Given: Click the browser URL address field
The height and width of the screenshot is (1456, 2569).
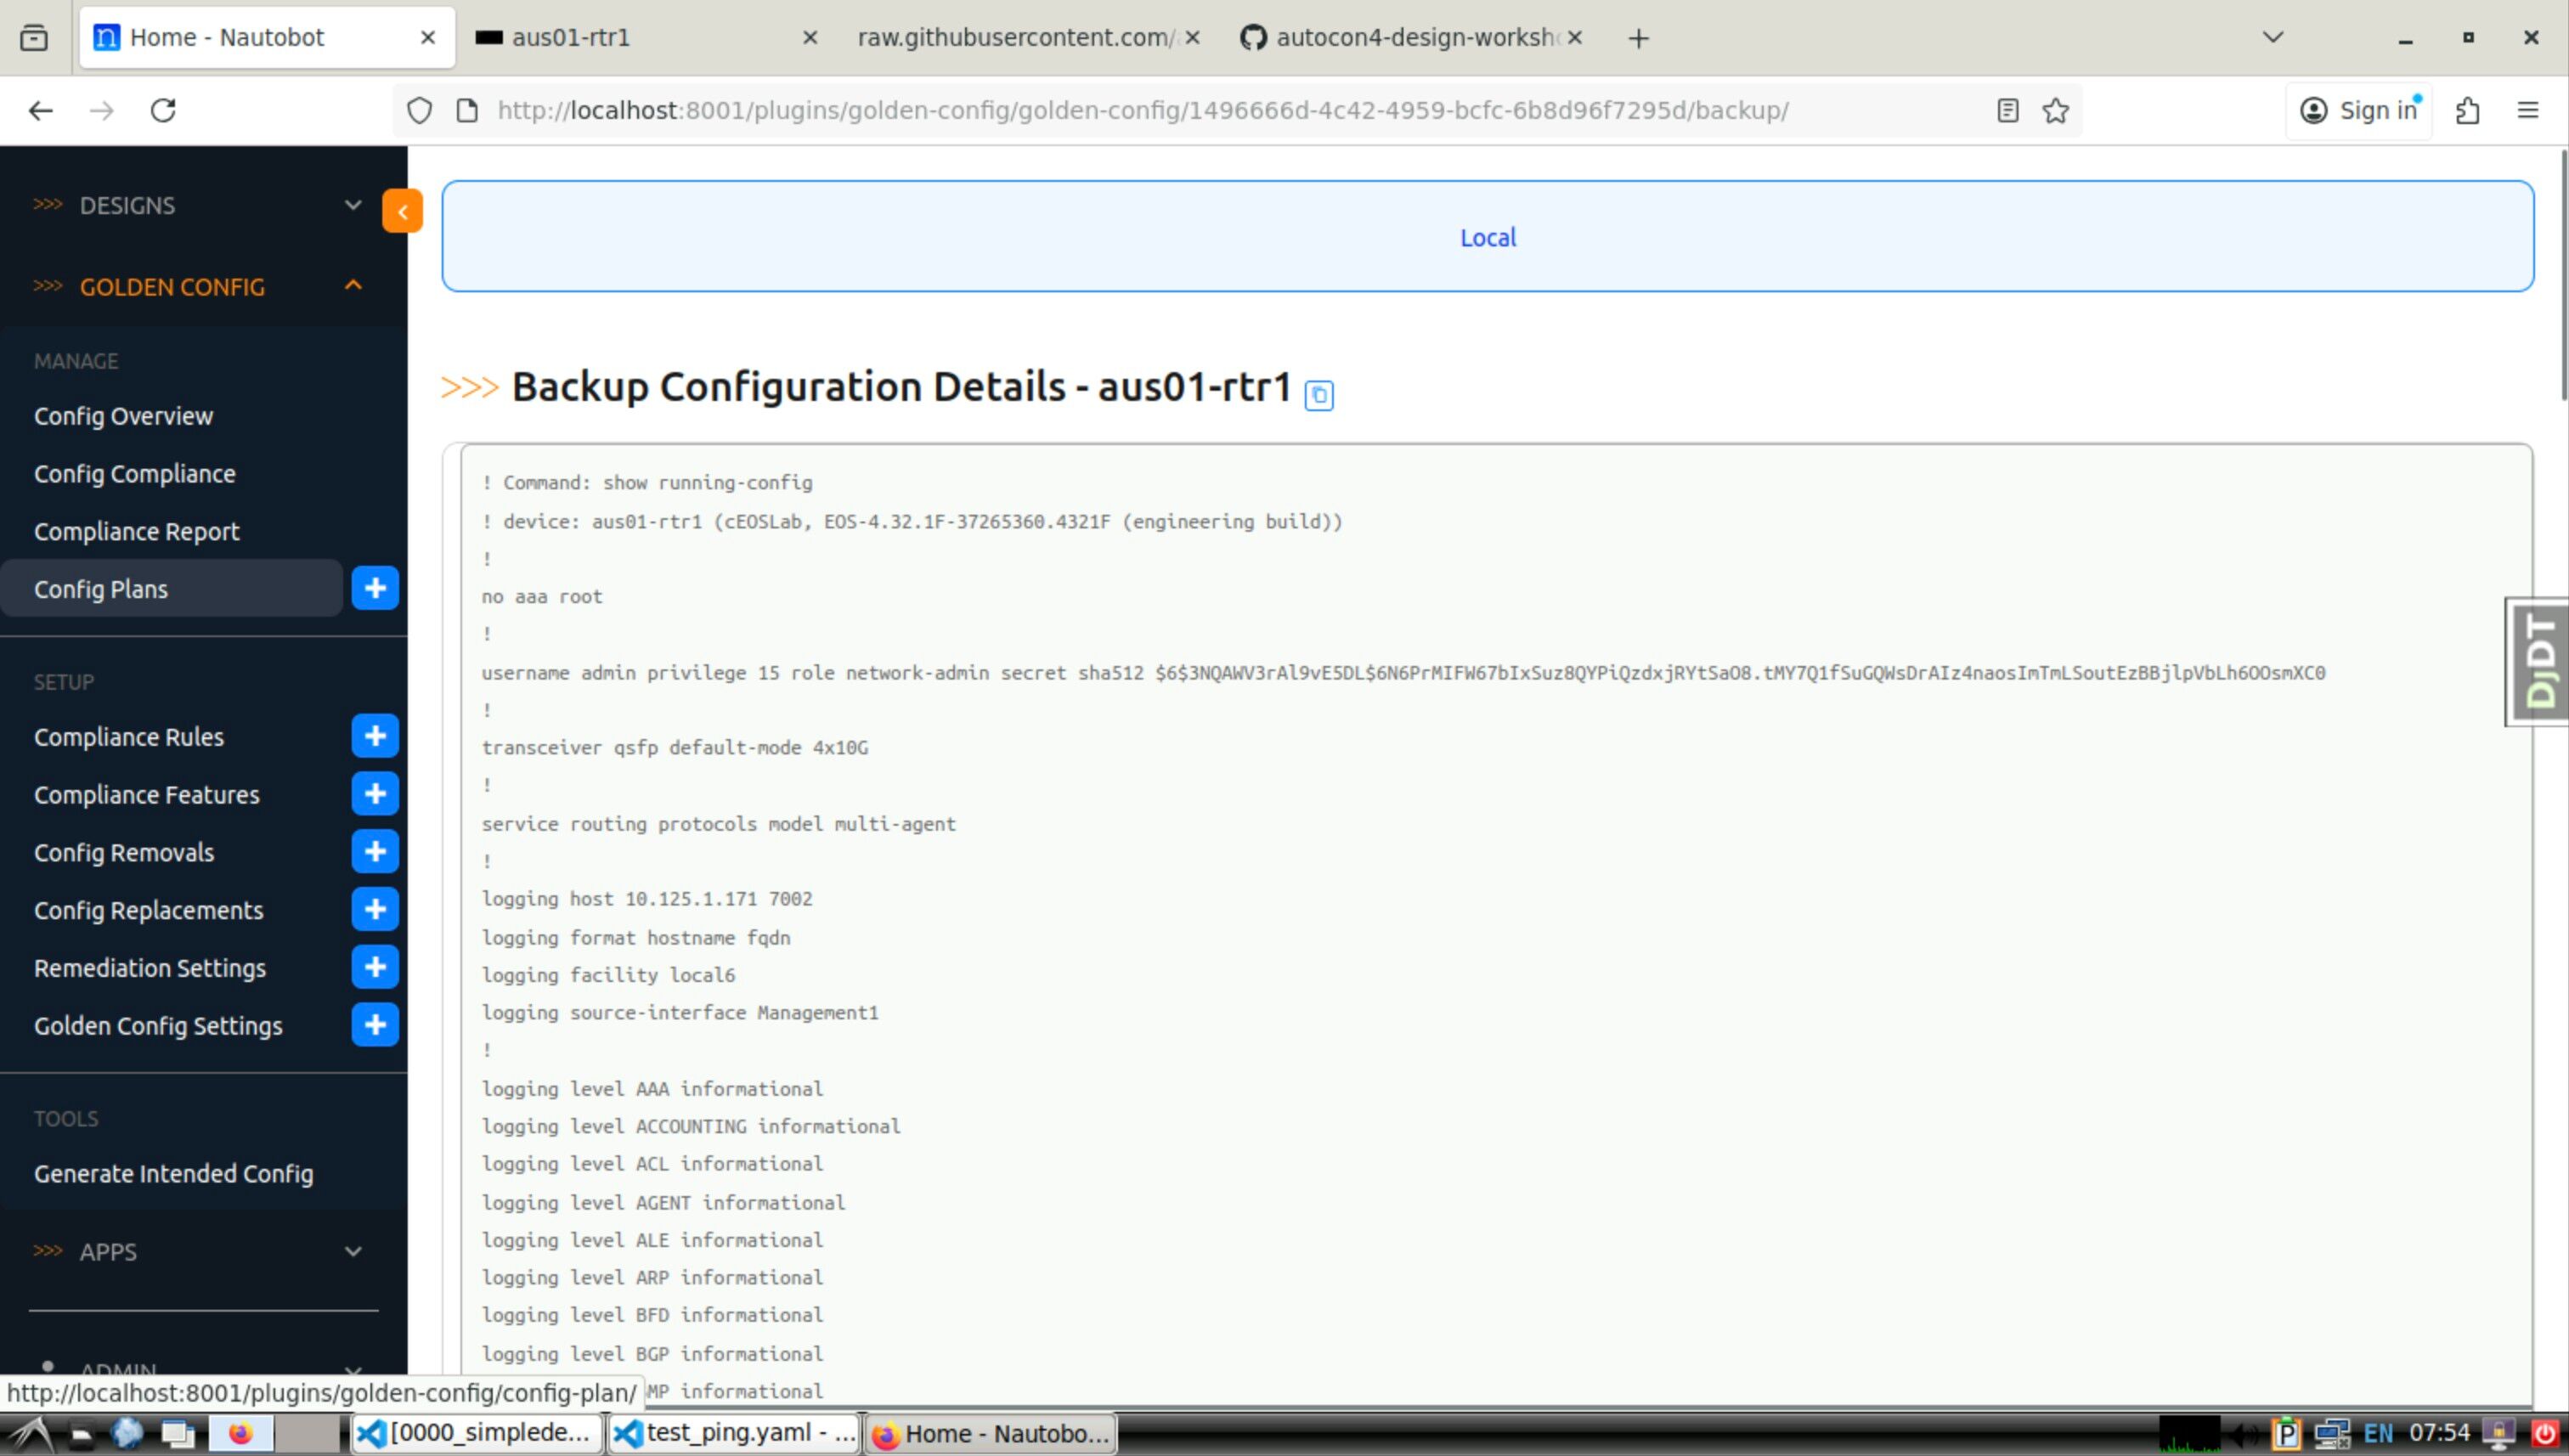Looking at the screenshot, I should (1140, 110).
